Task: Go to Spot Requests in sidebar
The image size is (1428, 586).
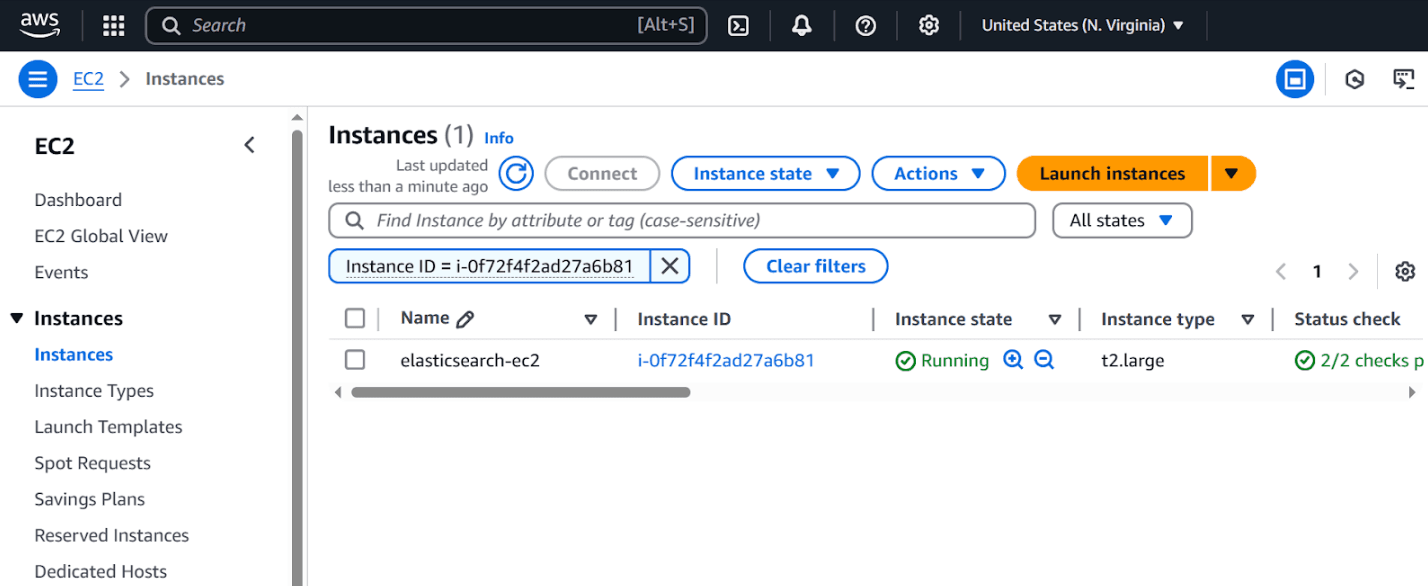Action: [x=92, y=463]
